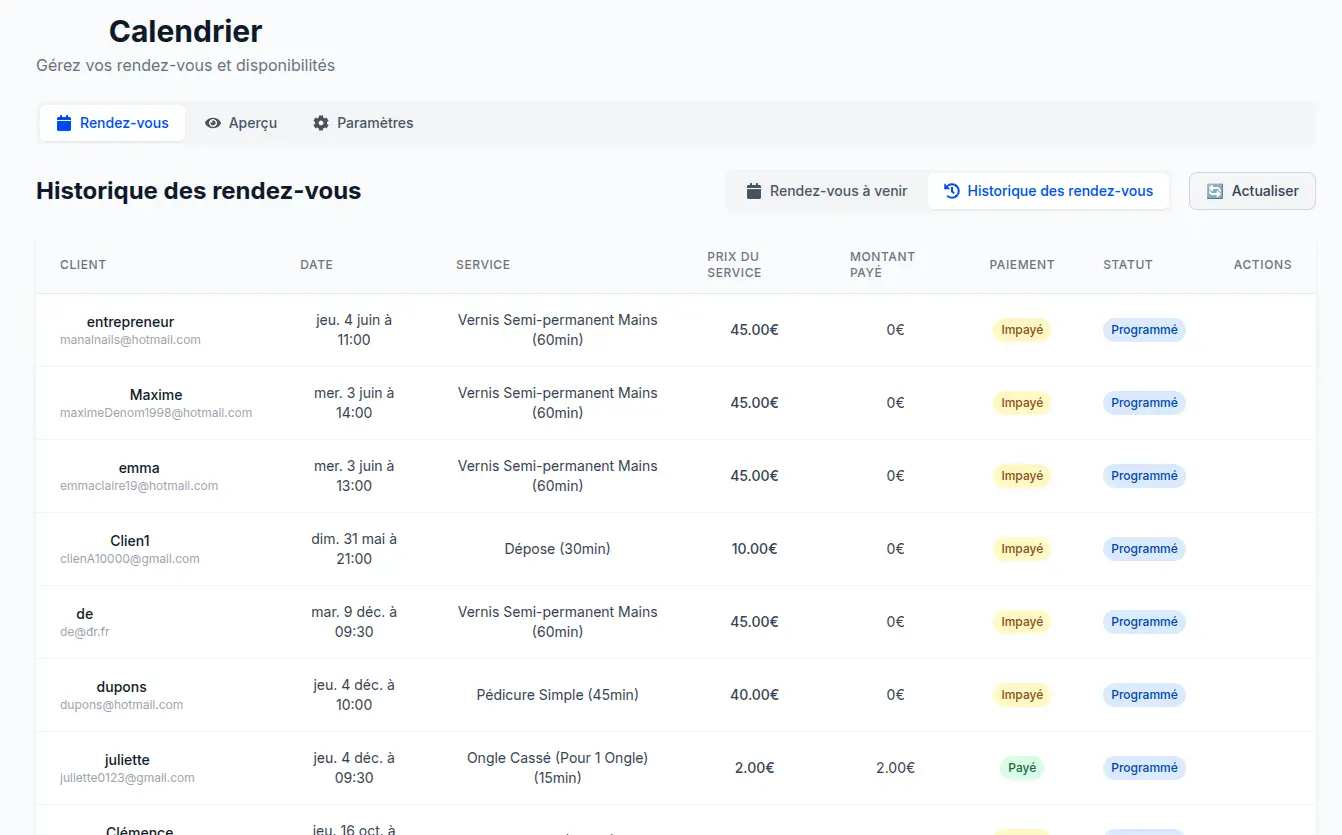Click the Pédicure Simple (45min) service cell
Image resolution: width=1342 pixels, height=835 pixels.
pyautogui.click(x=558, y=695)
